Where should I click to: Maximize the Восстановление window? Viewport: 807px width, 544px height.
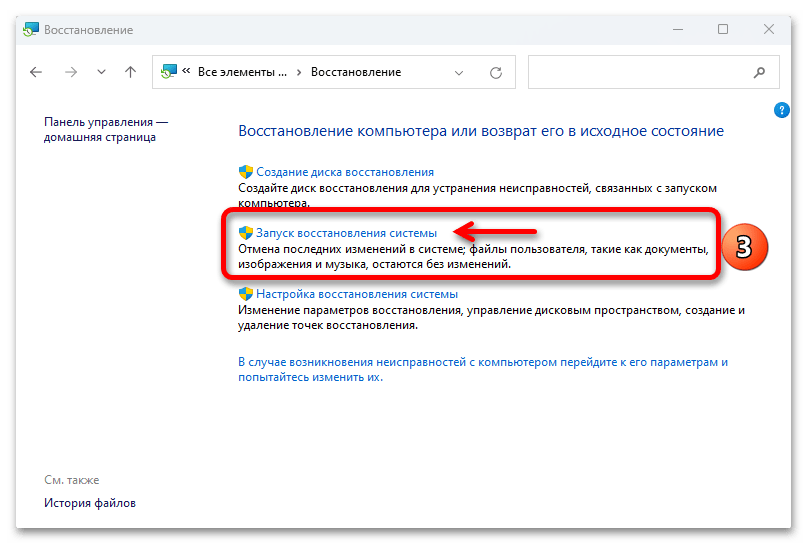723,29
